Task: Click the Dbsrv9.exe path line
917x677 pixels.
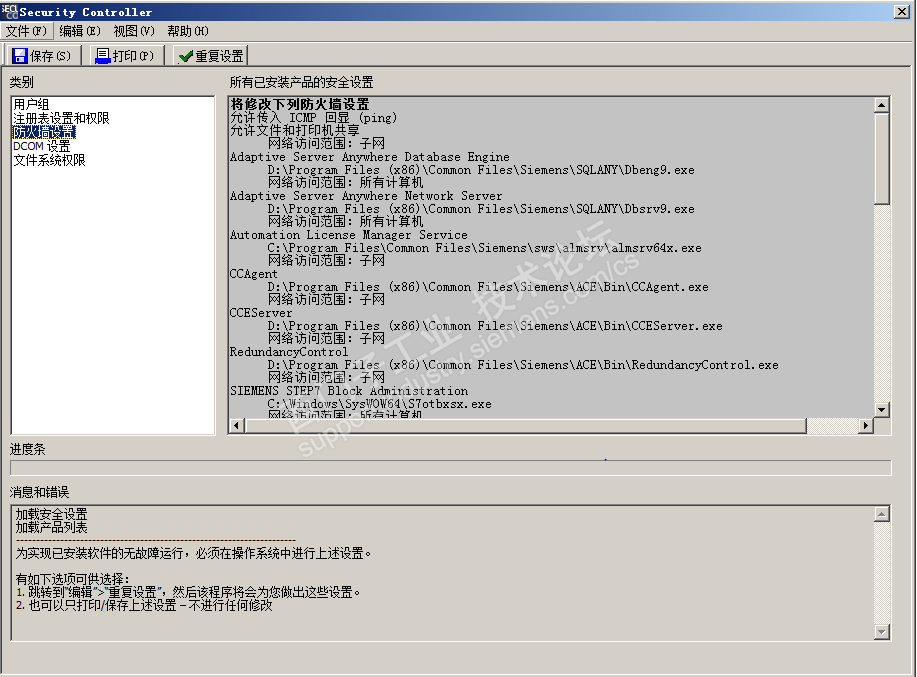Action: click(481, 209)
